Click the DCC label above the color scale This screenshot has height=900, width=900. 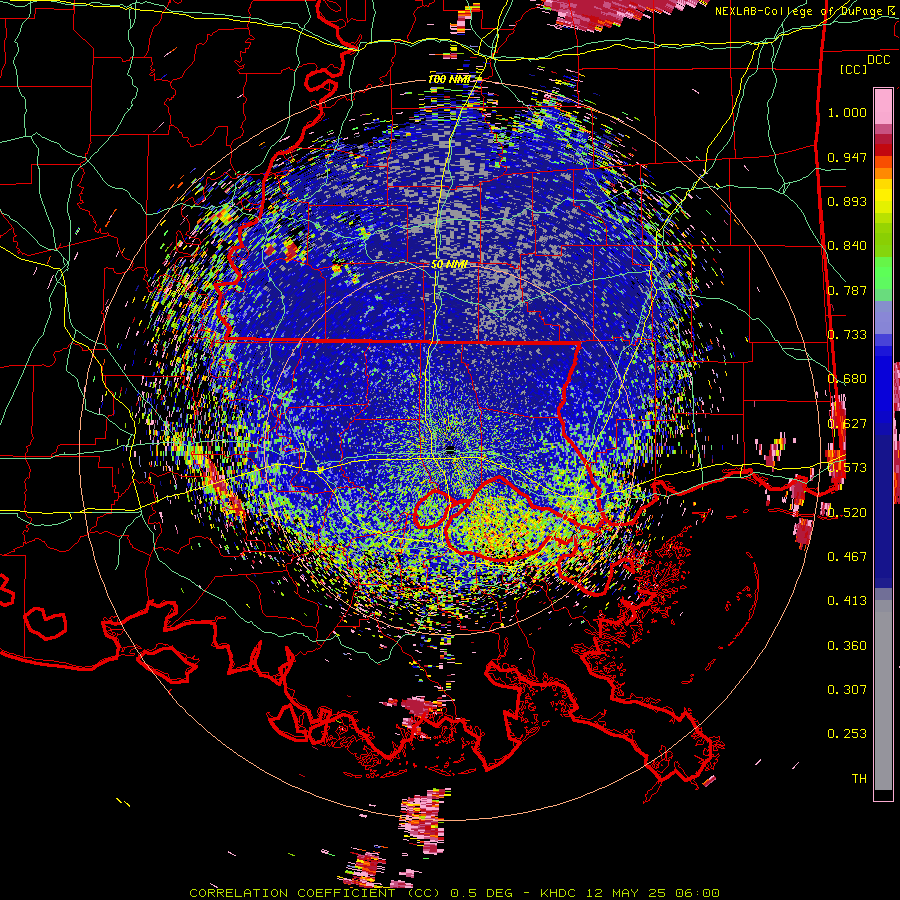pos(878,60)
